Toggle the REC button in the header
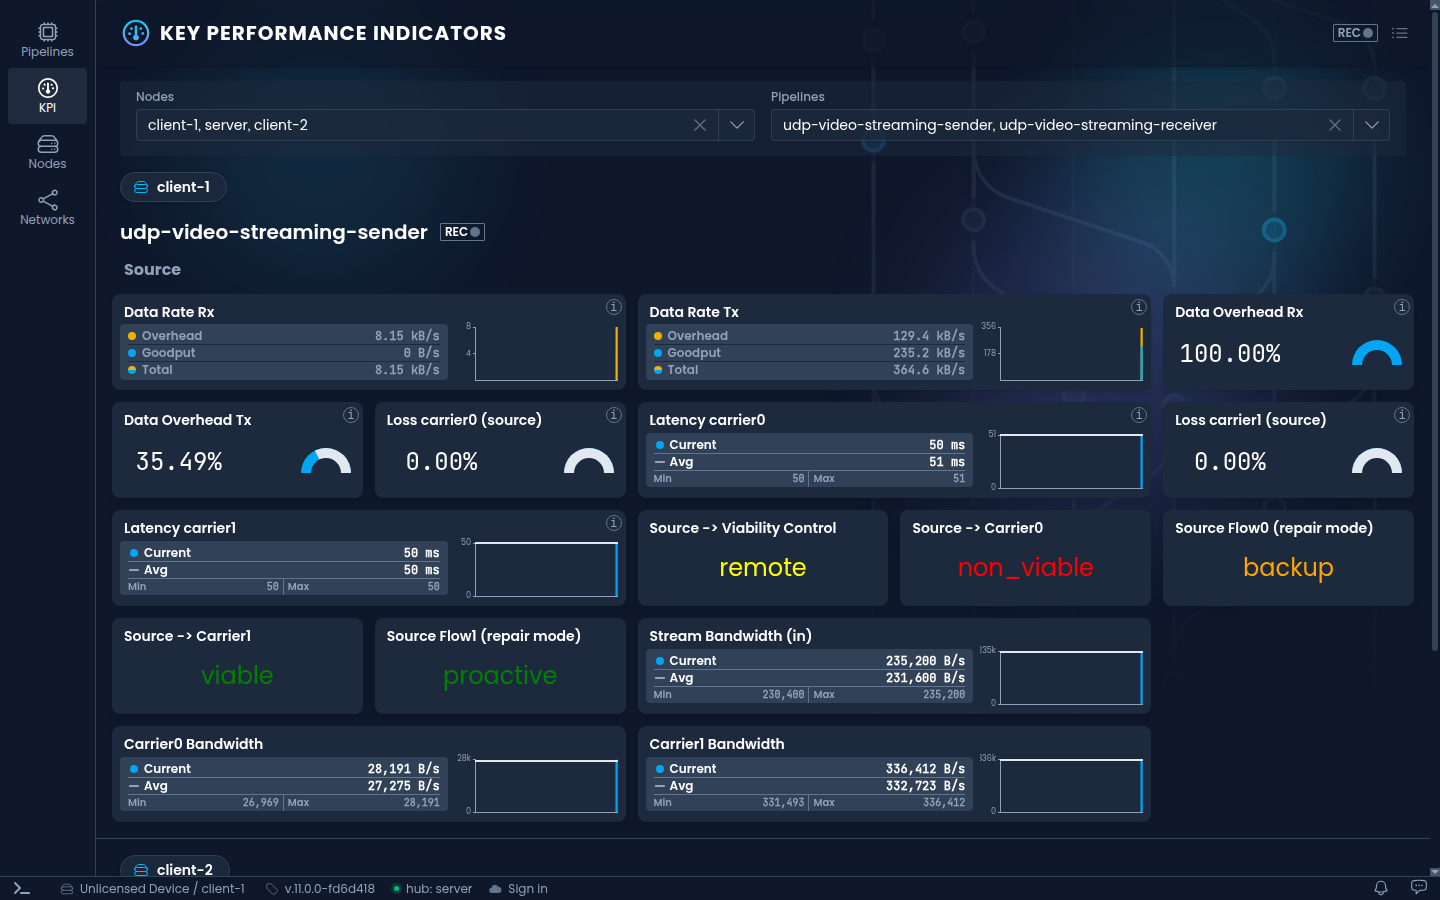Image resolution: width=1440 pixels, height=900 pixels. point(1355,33)
